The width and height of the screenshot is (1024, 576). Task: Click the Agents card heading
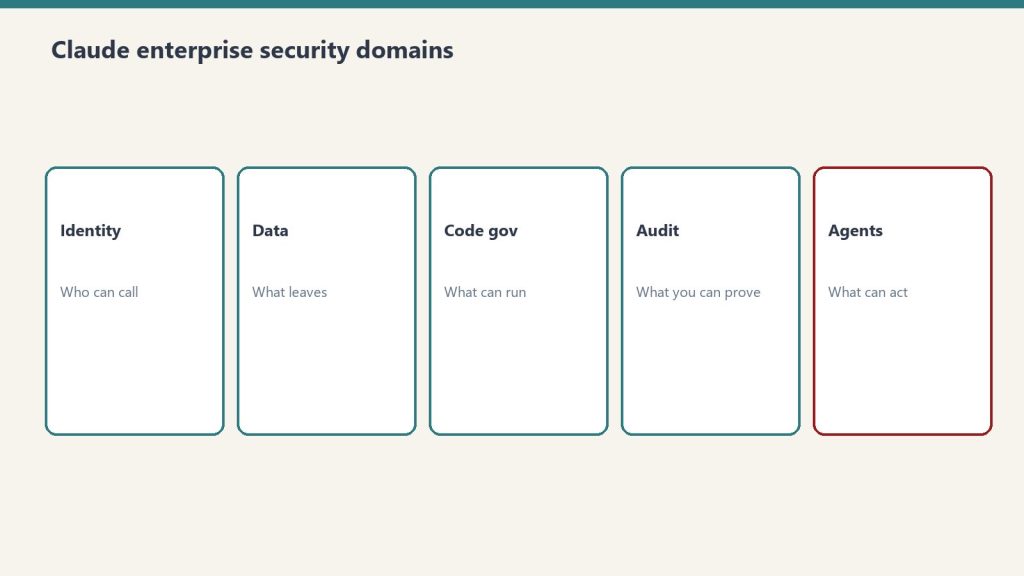(x=856, y=231)
